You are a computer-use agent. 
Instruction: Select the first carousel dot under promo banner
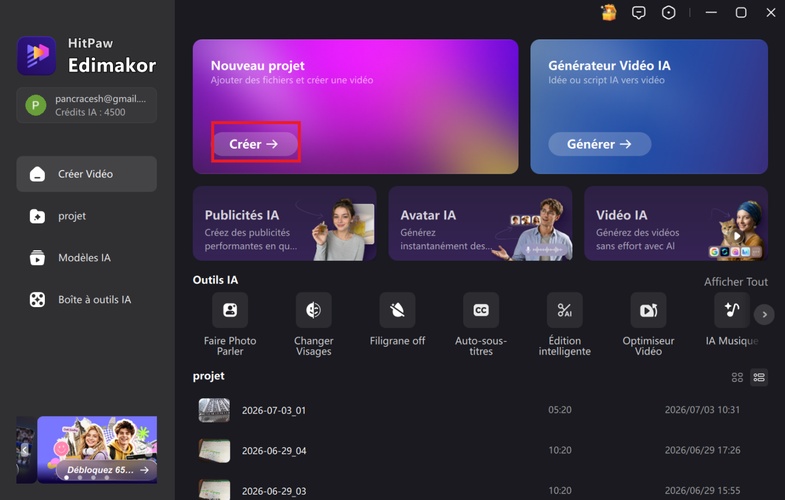click(x=67, y=477)
